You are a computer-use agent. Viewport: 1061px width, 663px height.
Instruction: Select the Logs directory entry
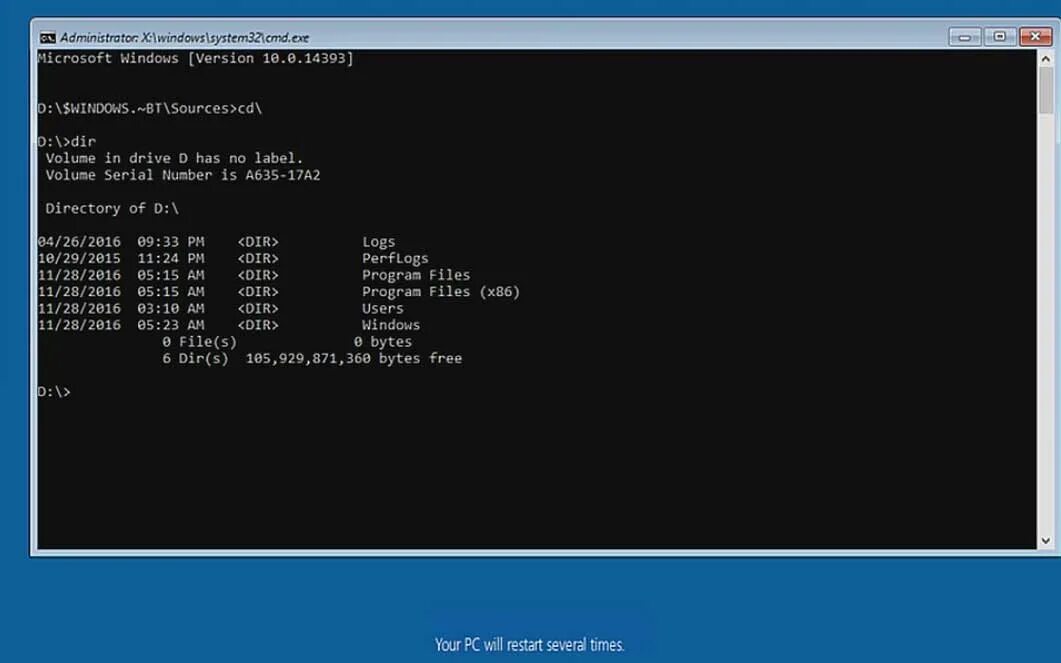pos(380,241)
